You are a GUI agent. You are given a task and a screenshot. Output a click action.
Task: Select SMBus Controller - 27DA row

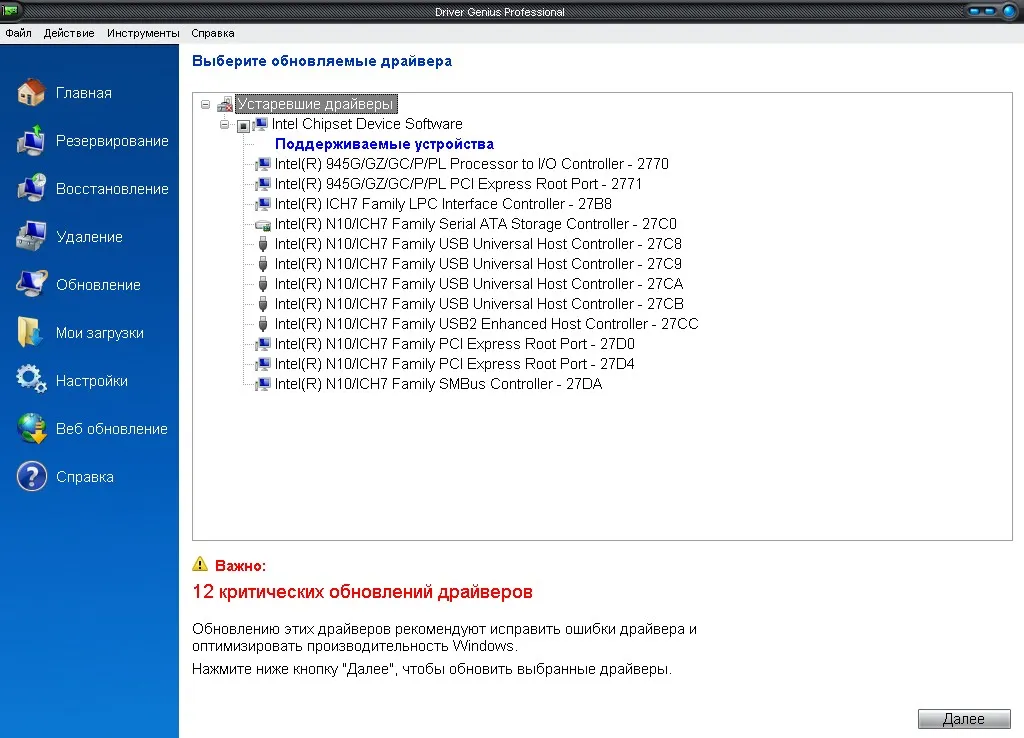coord(438,384)
